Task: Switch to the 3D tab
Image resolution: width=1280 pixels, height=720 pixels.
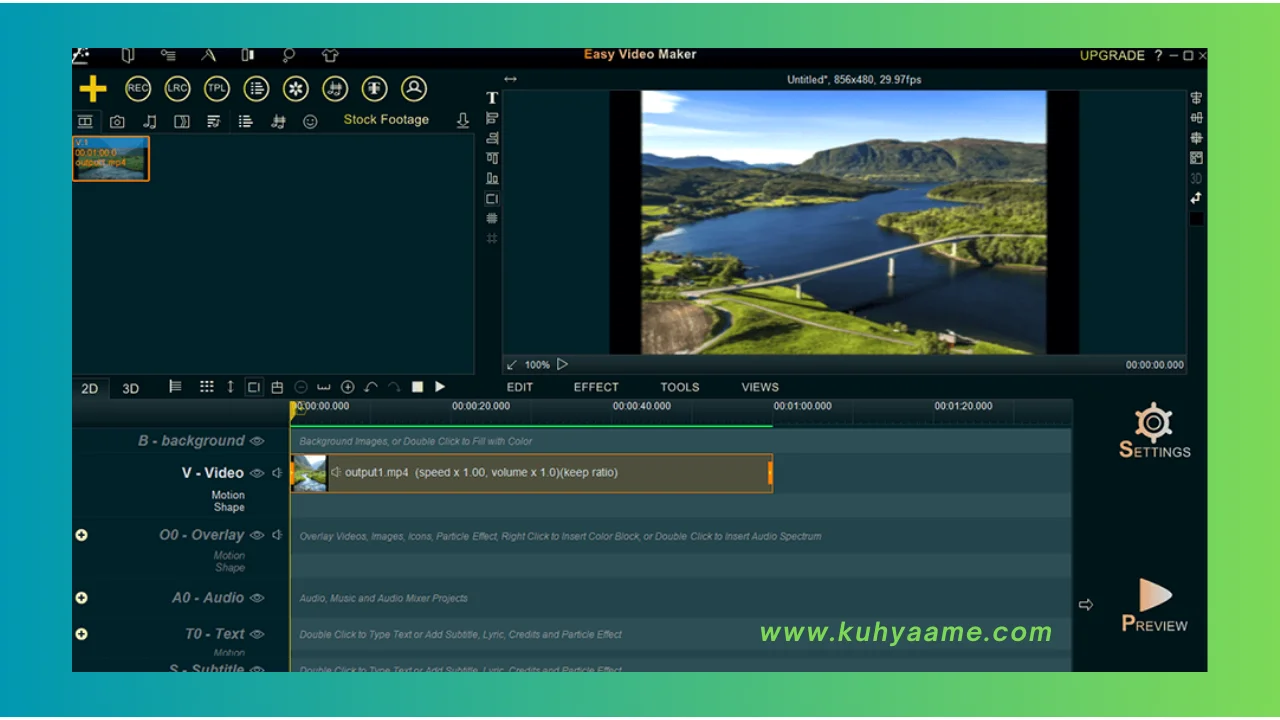Action: [130, 388]
